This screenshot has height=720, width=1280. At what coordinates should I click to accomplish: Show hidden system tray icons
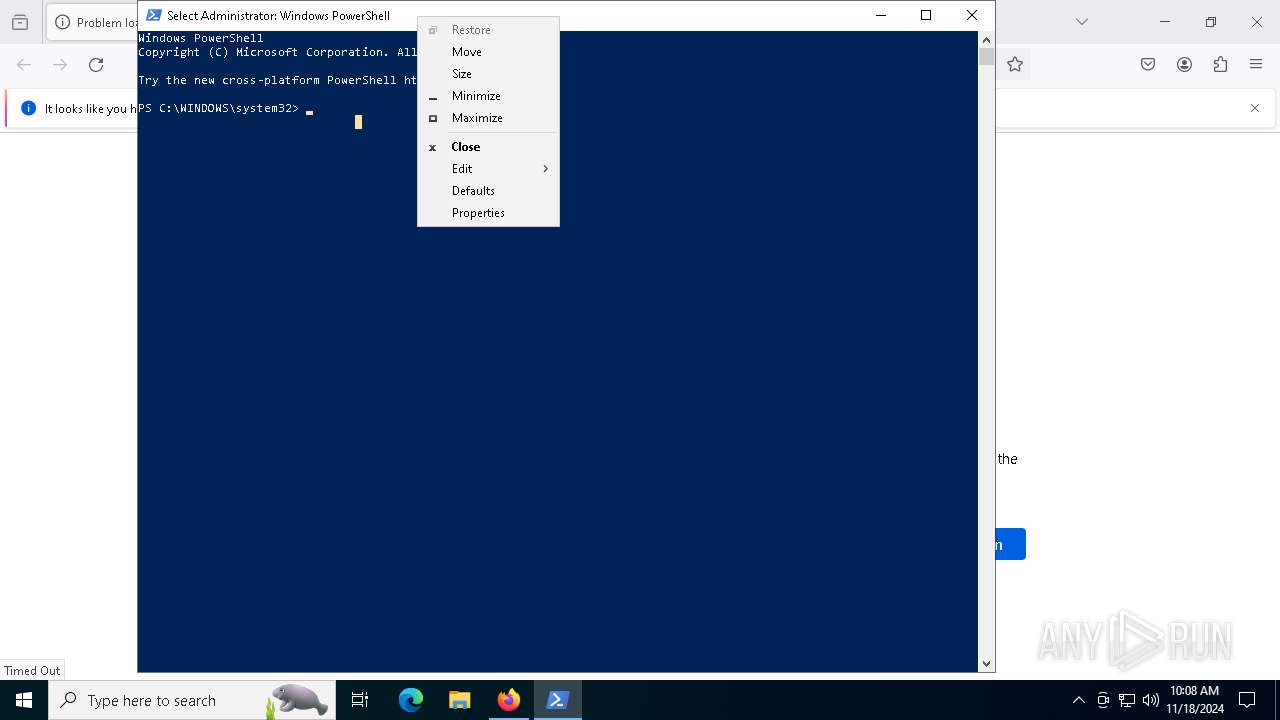(x=1078, y=700)
